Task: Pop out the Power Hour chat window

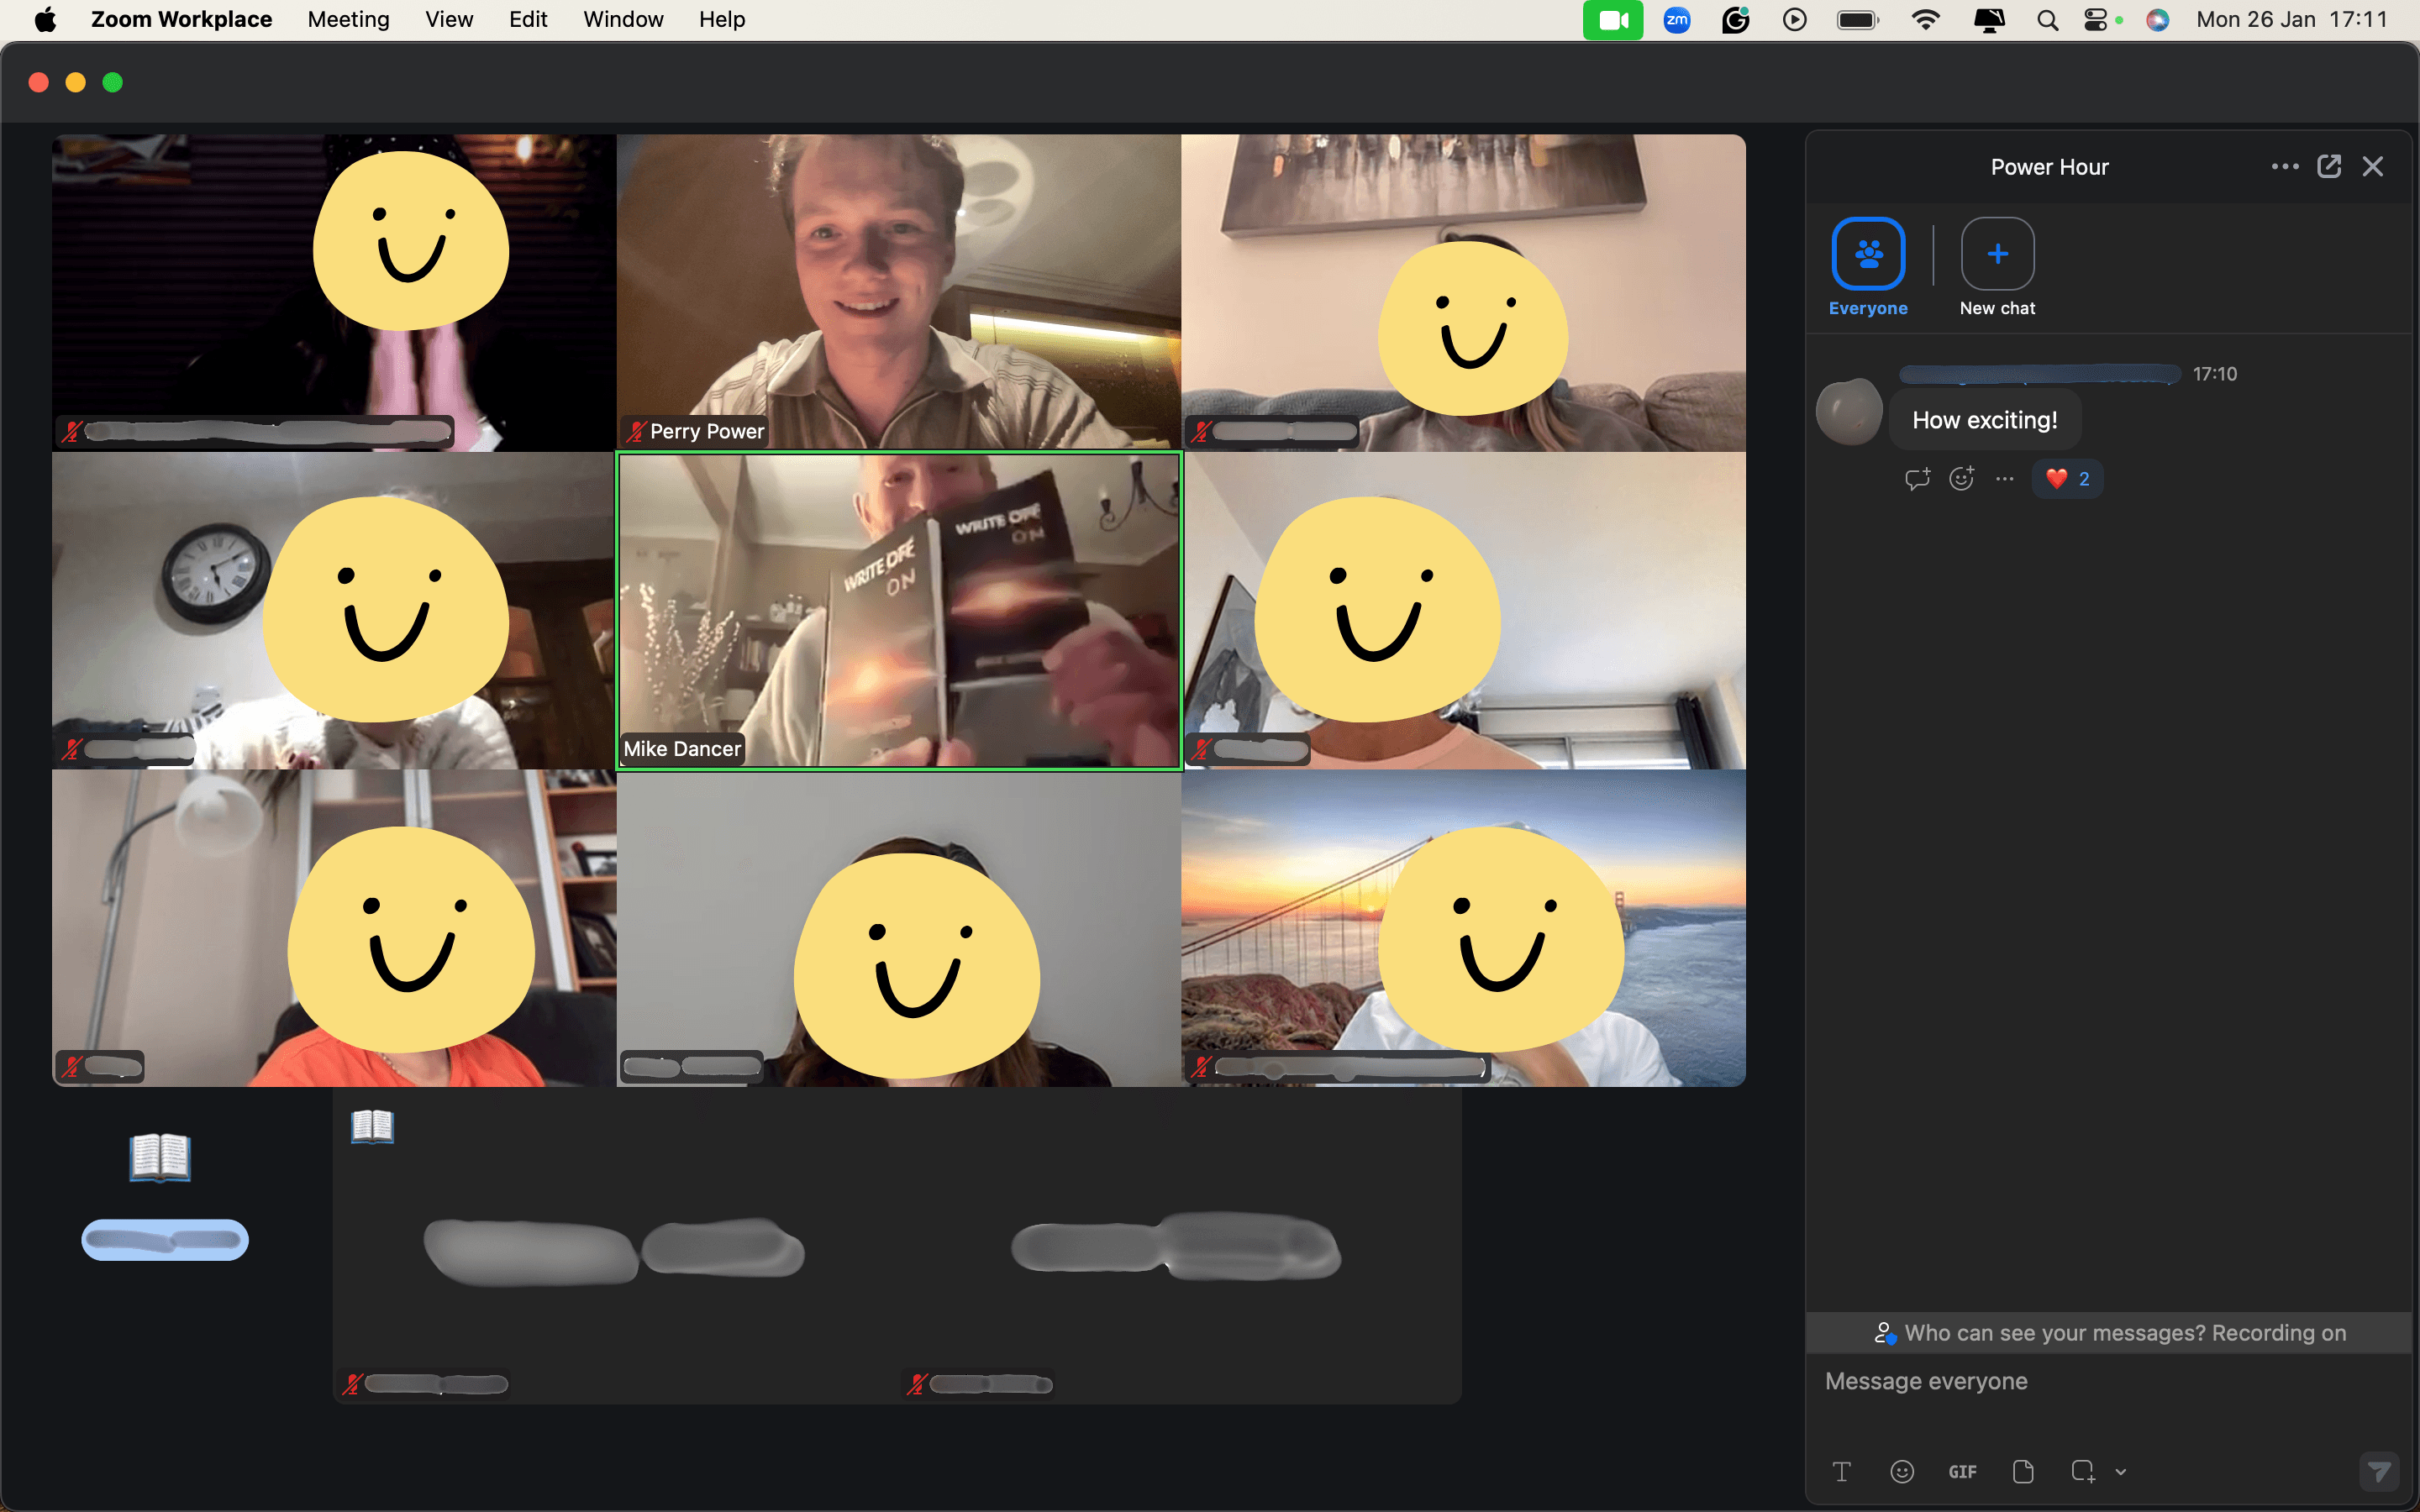Action: point(2329,167)
